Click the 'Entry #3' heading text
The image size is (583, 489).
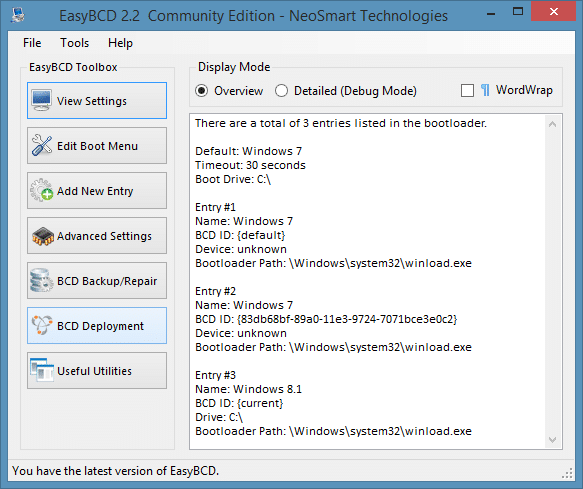tap(215, 375)
